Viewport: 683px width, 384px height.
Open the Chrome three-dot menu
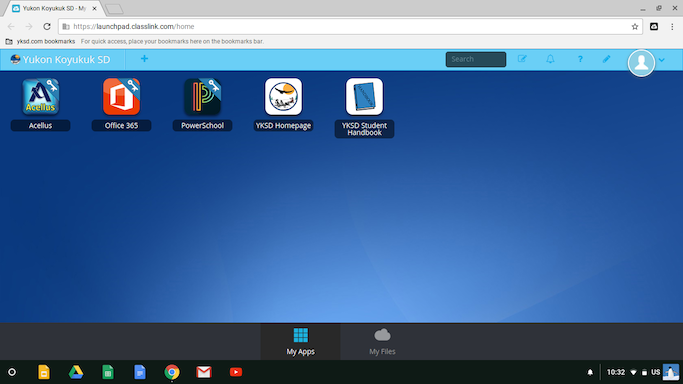tap(672, 27)
